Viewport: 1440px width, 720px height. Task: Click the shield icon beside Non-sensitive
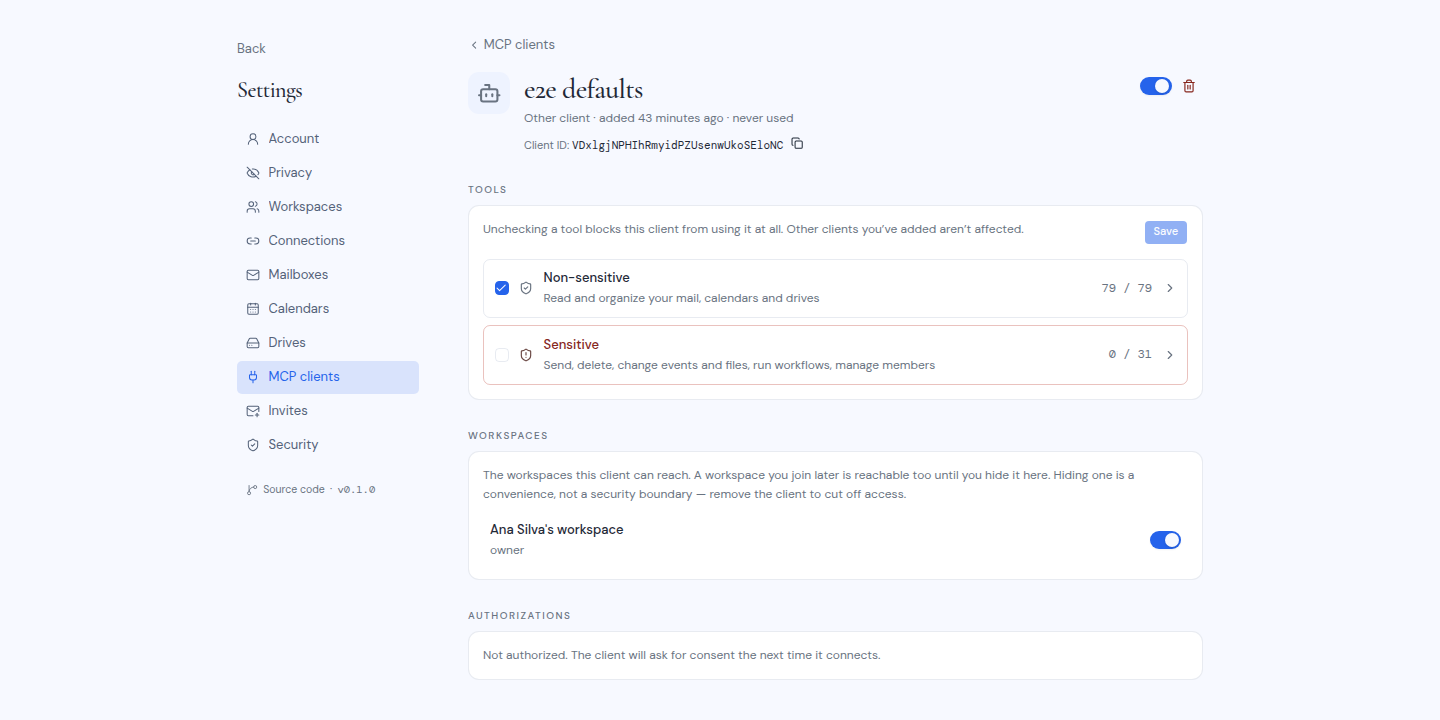point(526,288)
